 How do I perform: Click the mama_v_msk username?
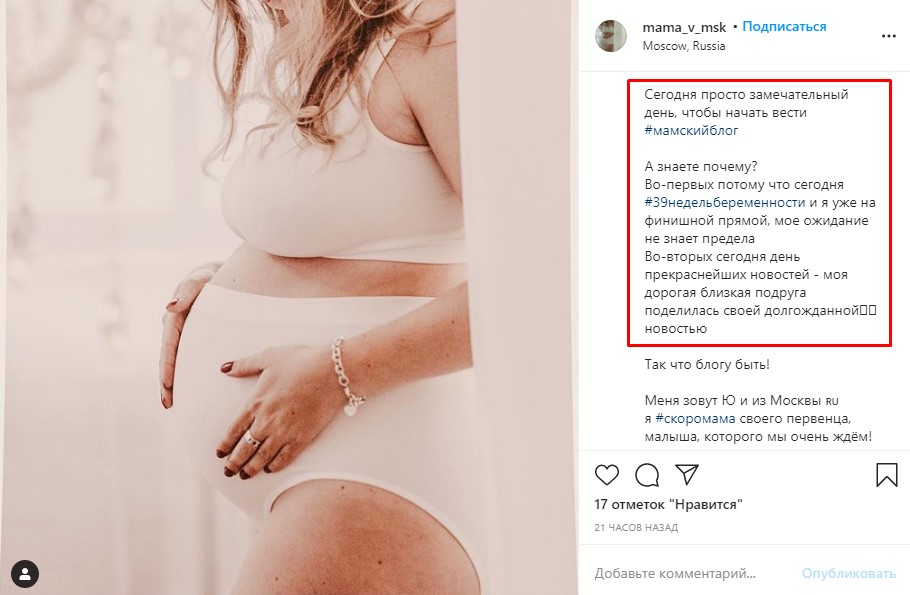tap(684, 27)
